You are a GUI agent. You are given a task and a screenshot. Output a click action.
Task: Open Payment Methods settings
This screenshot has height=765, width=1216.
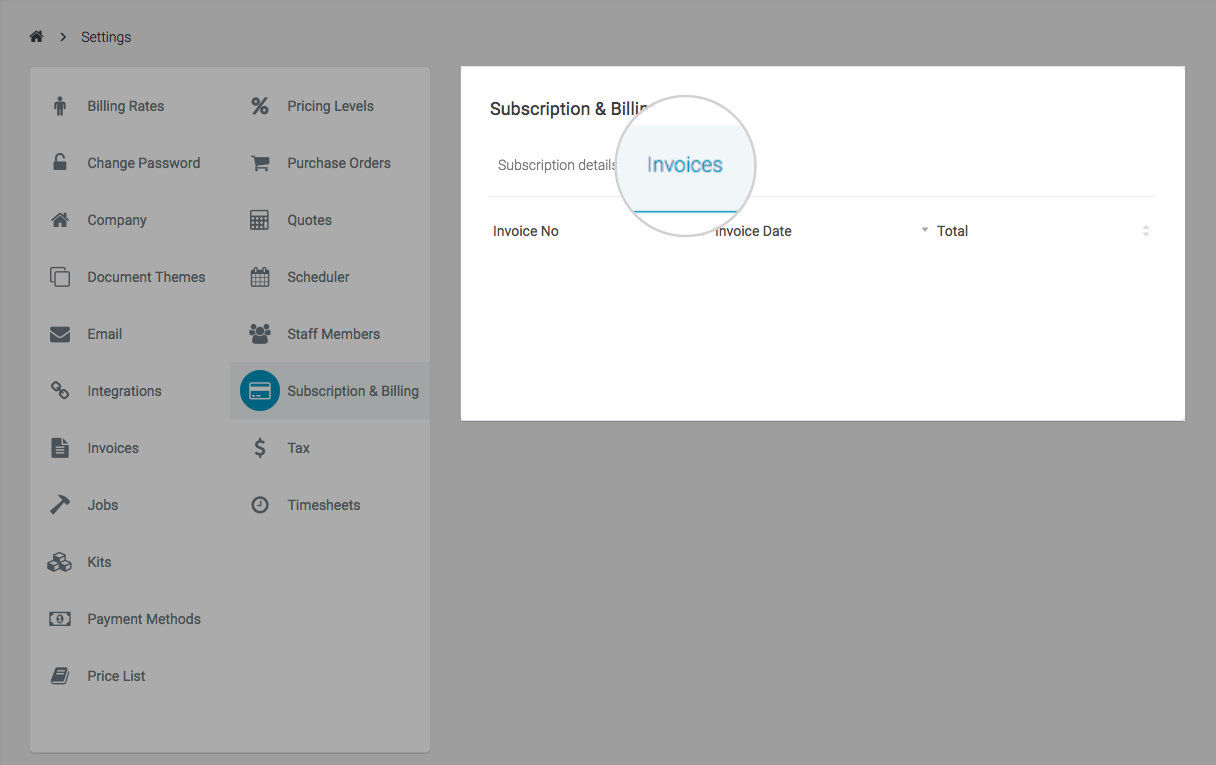(x=144, y=619)
